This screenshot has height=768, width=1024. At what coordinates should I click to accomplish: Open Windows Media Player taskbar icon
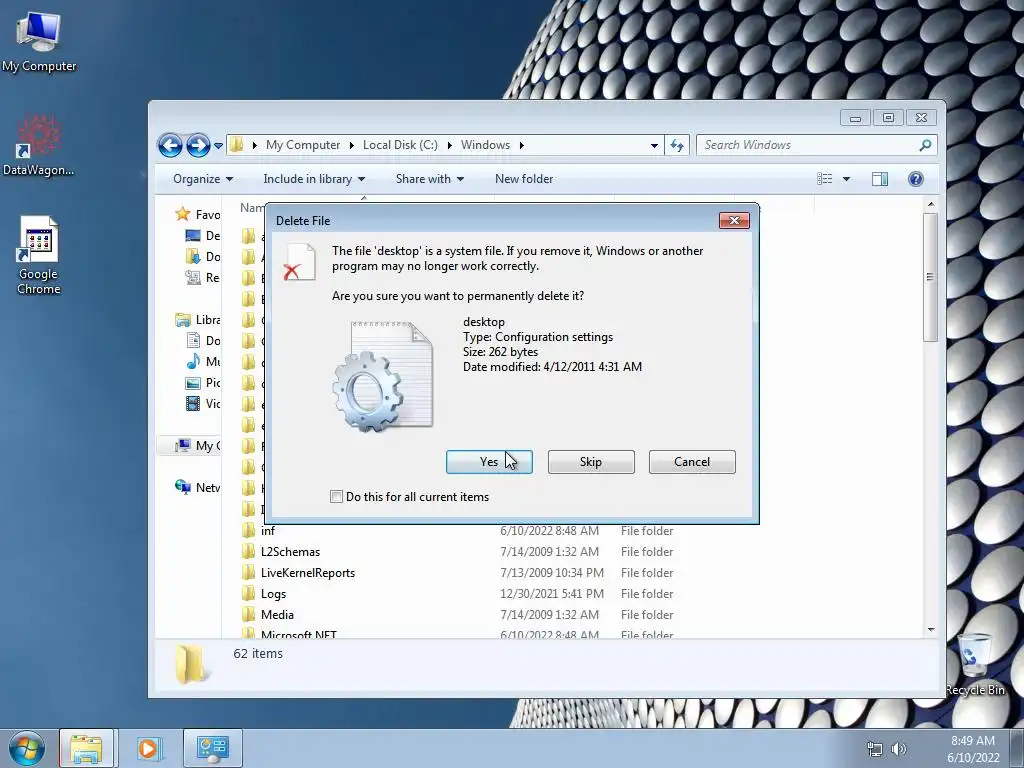(x=148, y=748)
